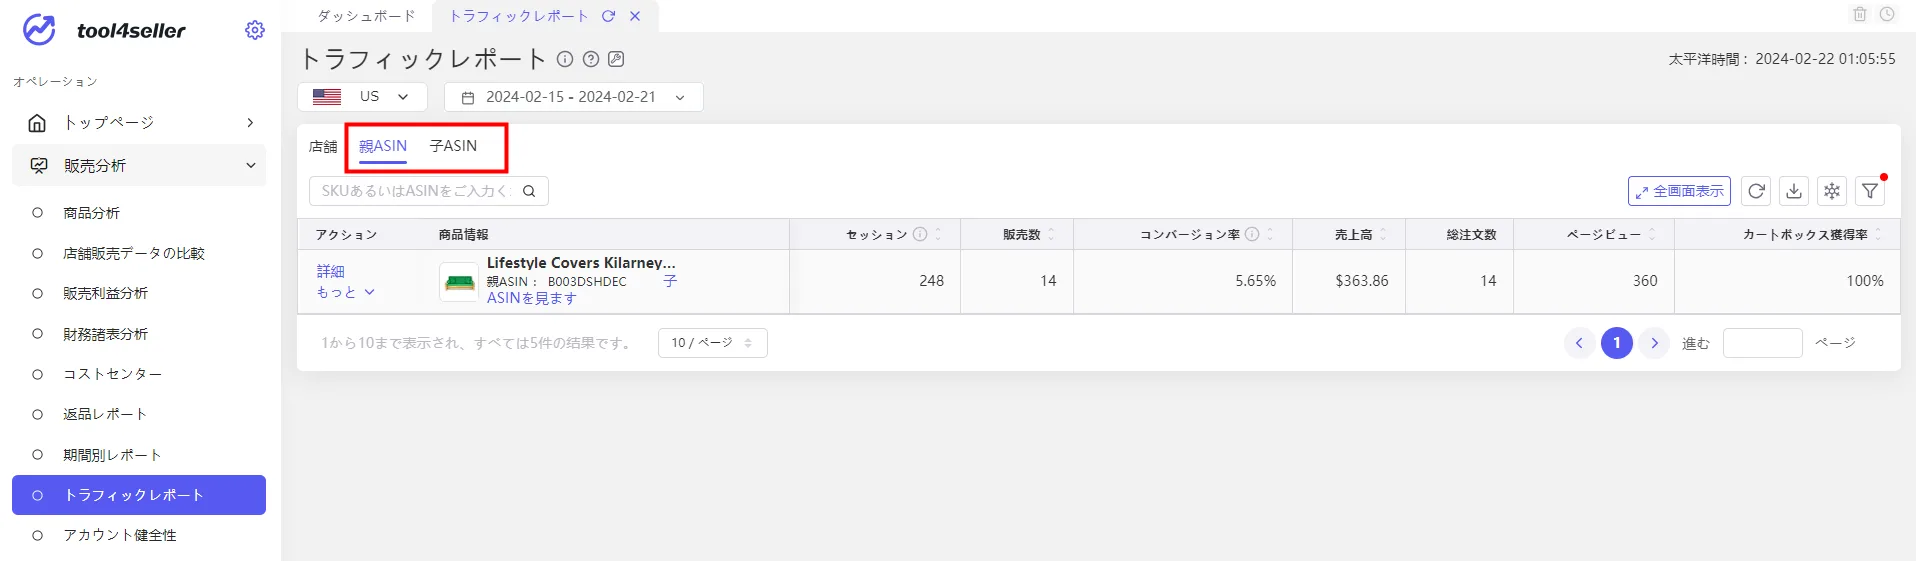Open アカウント健全性 in the sidebar
The image size is (1916, 561).
tap(120, 535)
